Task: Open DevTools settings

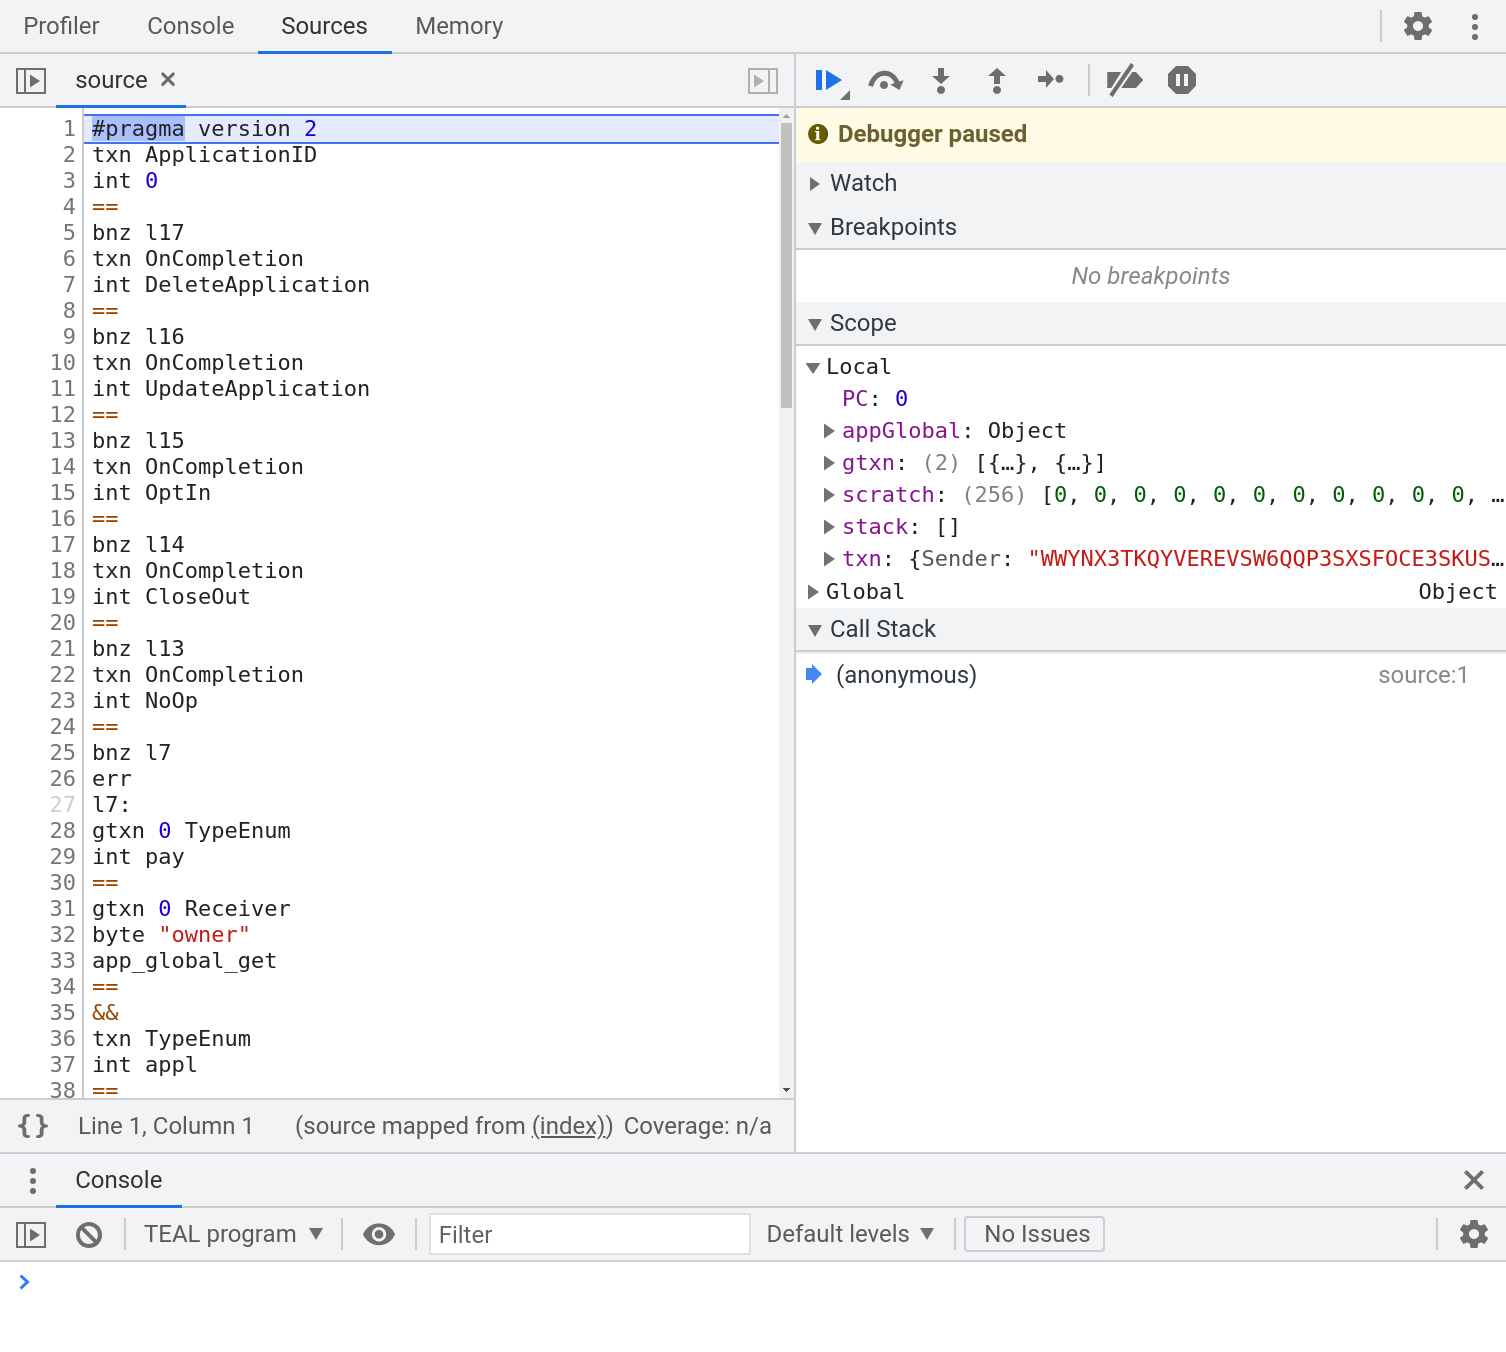Action: click(x=1416, y=26)
